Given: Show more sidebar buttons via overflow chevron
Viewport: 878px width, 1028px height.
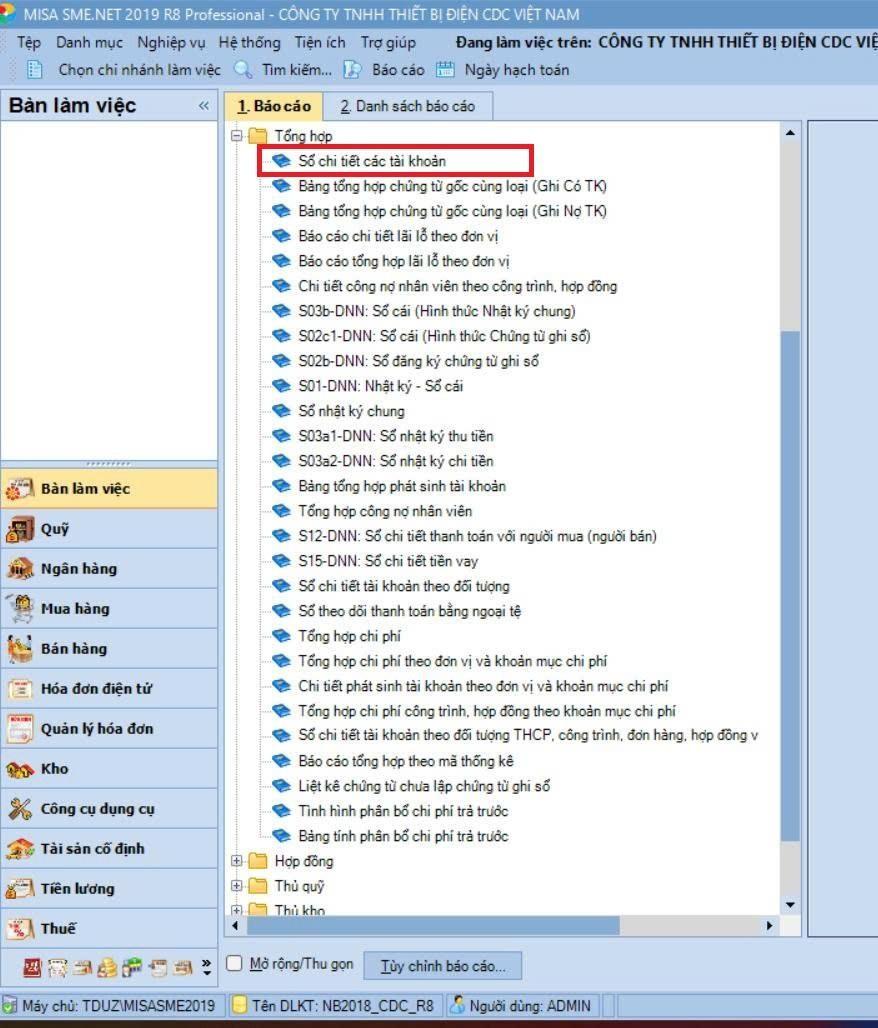Looking at the screenshot, I should 207,967.
